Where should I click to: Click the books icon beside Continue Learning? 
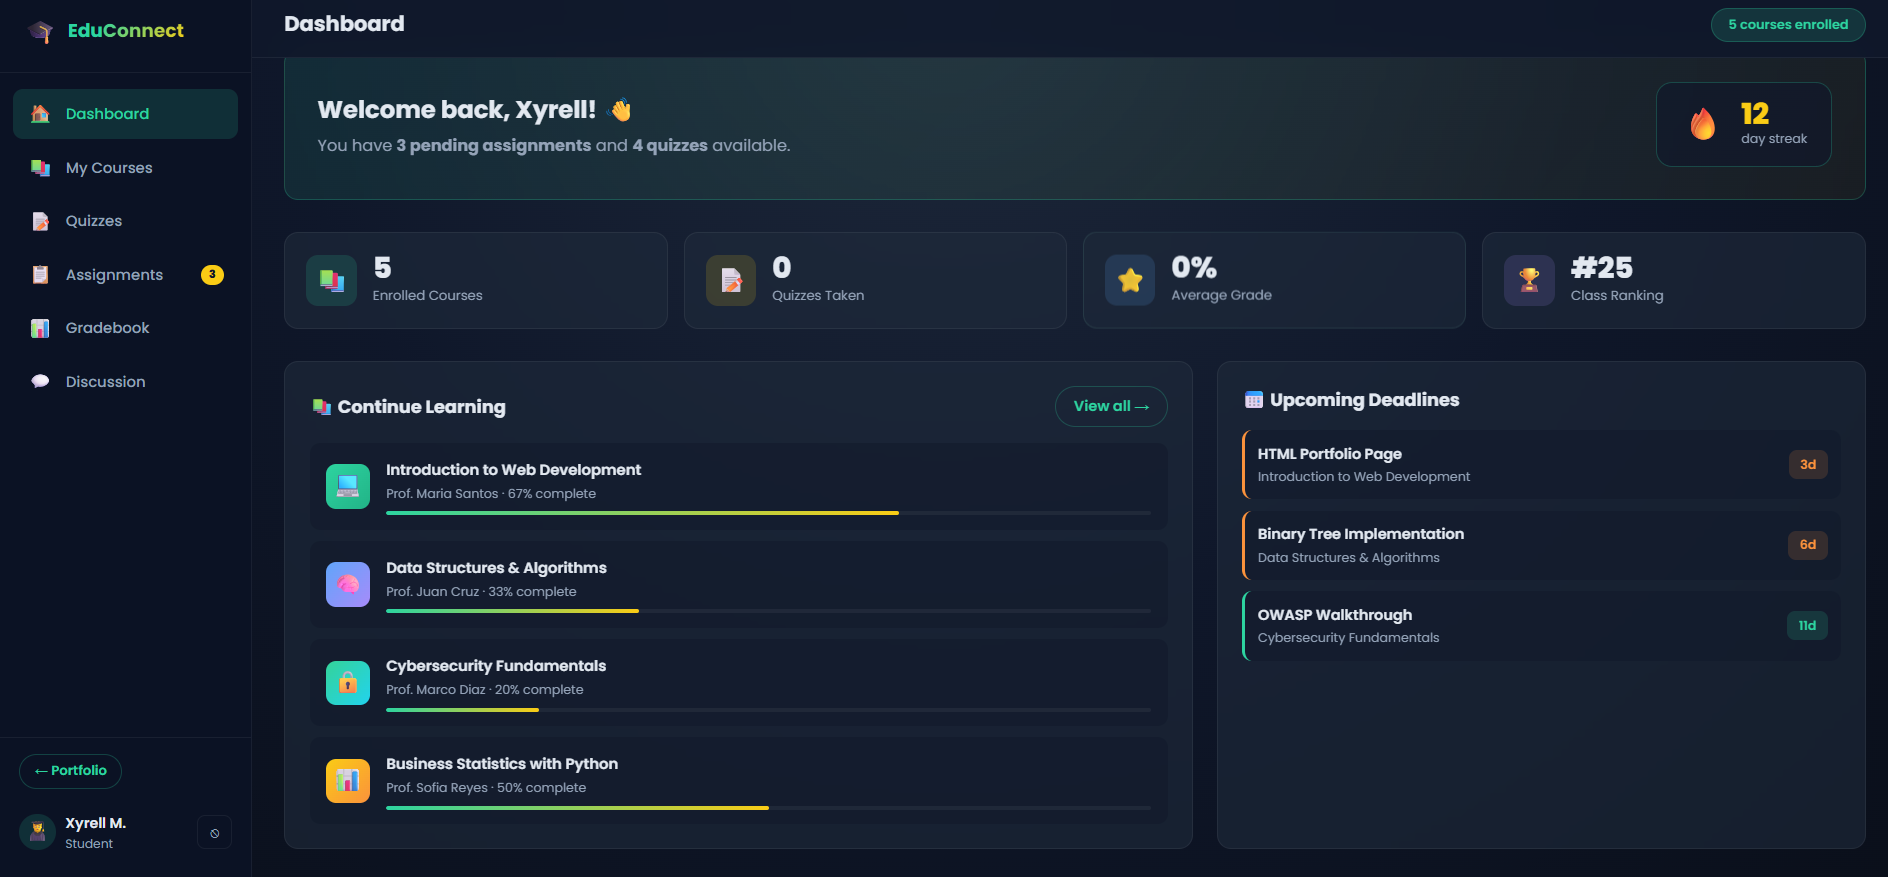point(322,407)
